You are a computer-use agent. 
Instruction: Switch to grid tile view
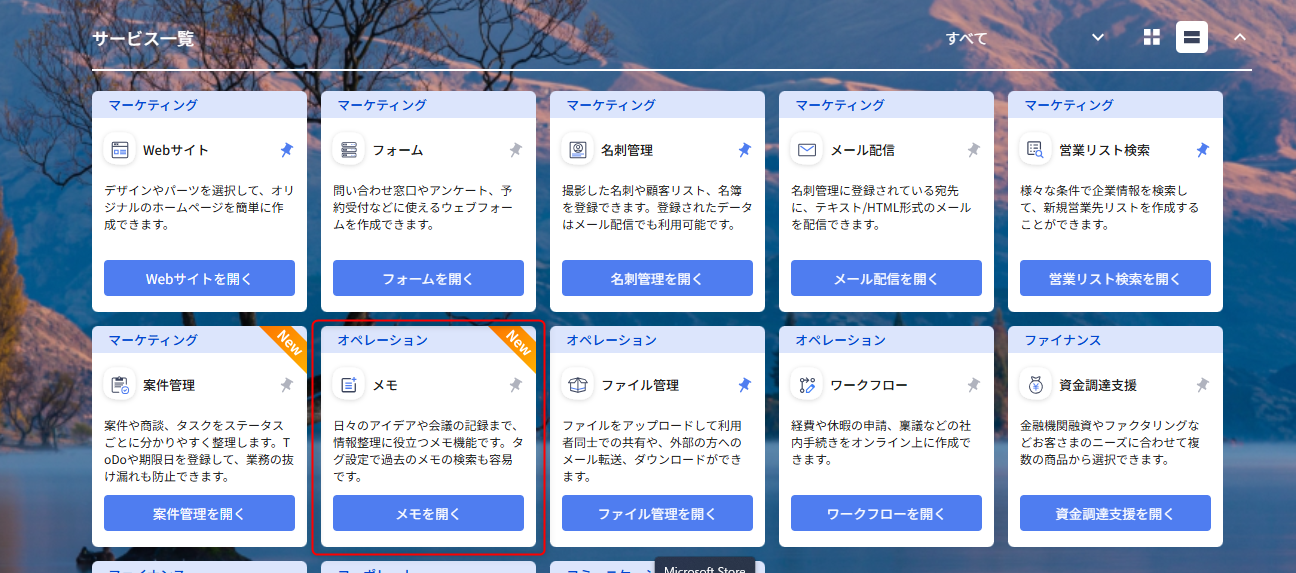tap(1152, 37)
